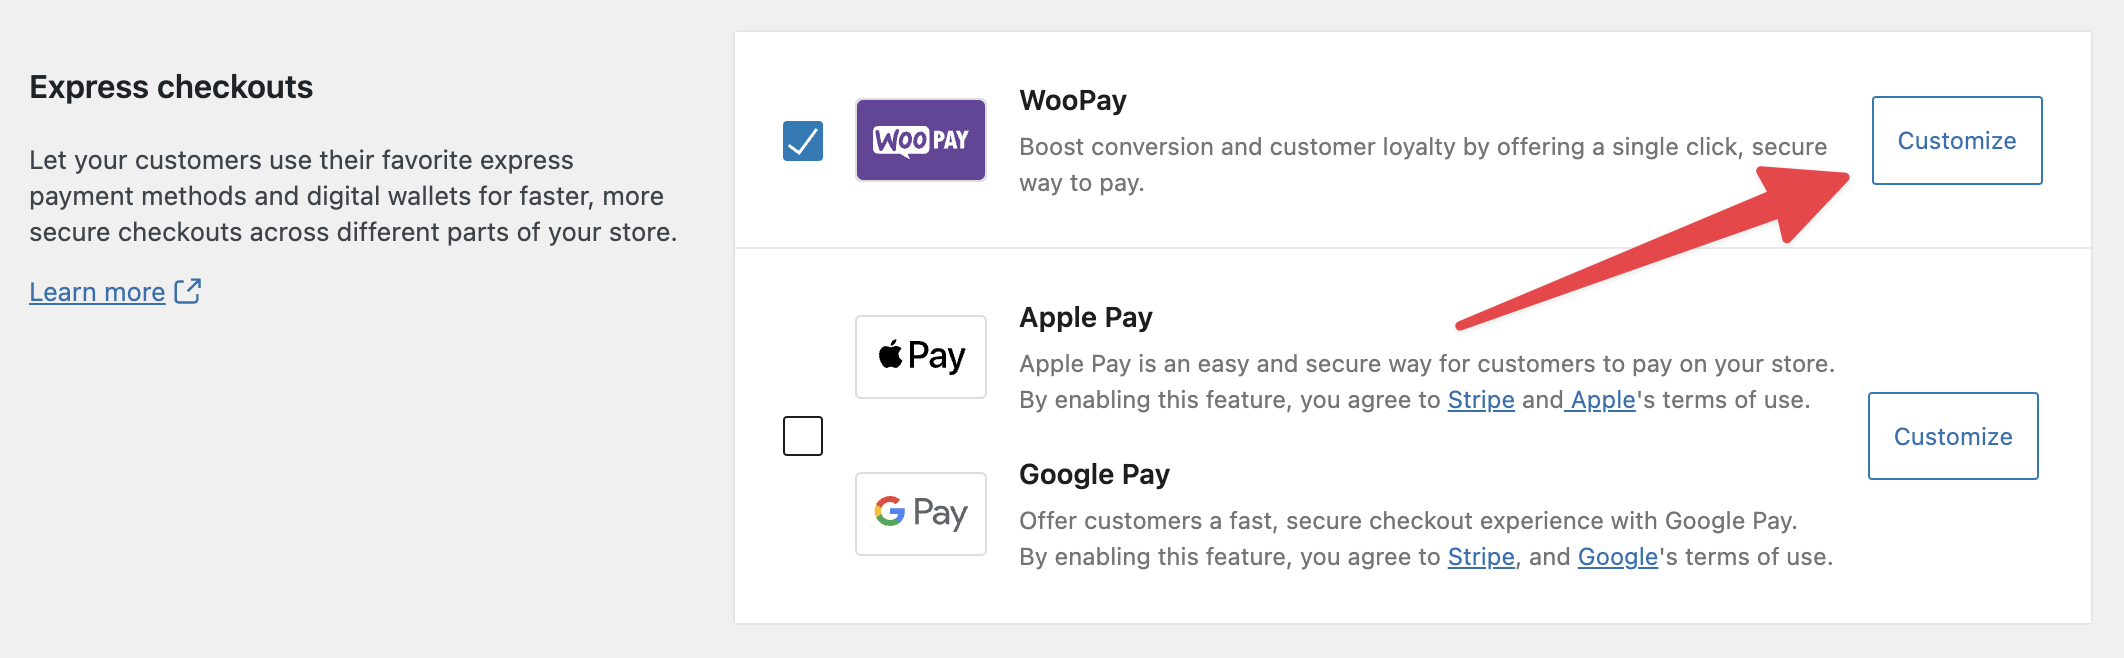Follow the Learn more link
The image size is (2124, 658).
click(x=97, y=292)
